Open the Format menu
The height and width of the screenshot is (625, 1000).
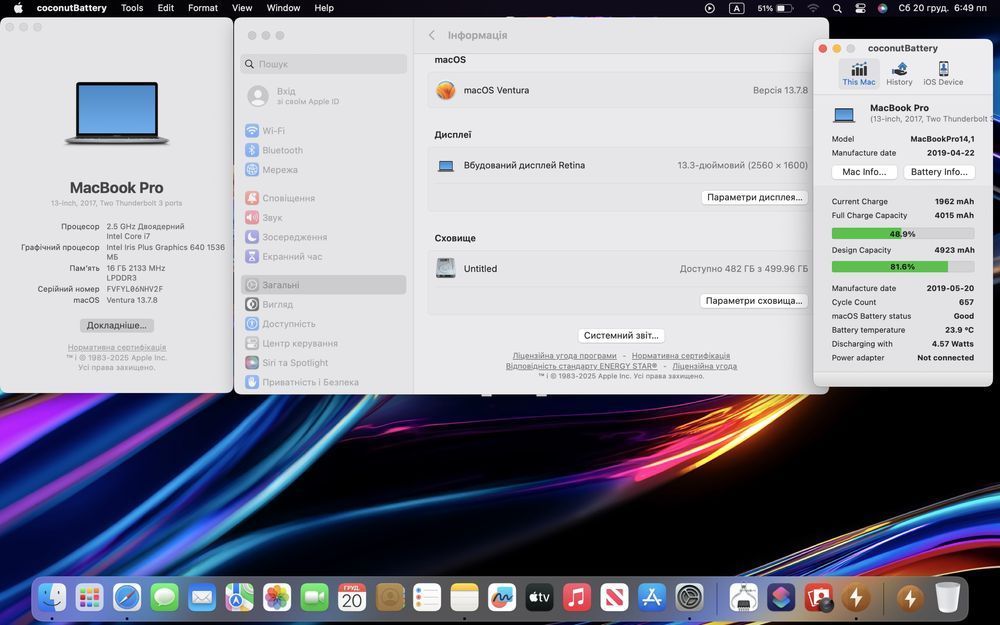(x=203, y=8)
